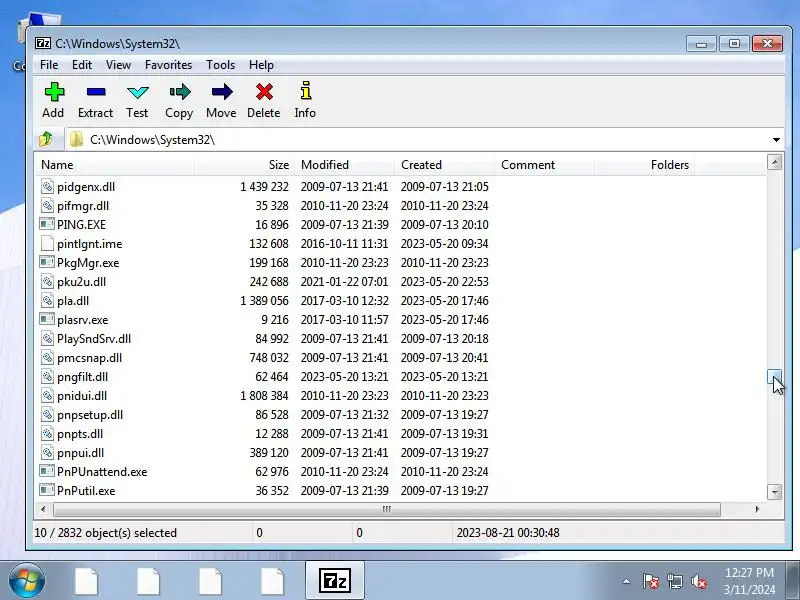The height and width of the screenshot is (600, 800).
Task: Expand the address path dropdown
Action: tap(776, 139)
